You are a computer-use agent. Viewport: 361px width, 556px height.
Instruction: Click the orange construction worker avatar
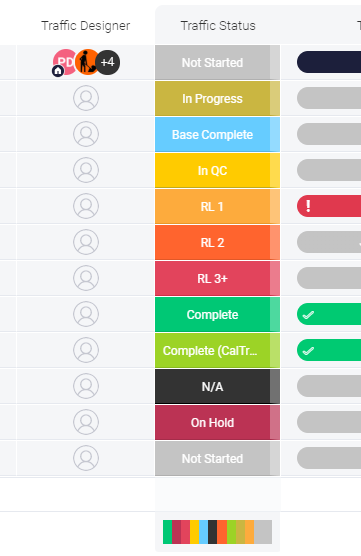tap(87, 62)
